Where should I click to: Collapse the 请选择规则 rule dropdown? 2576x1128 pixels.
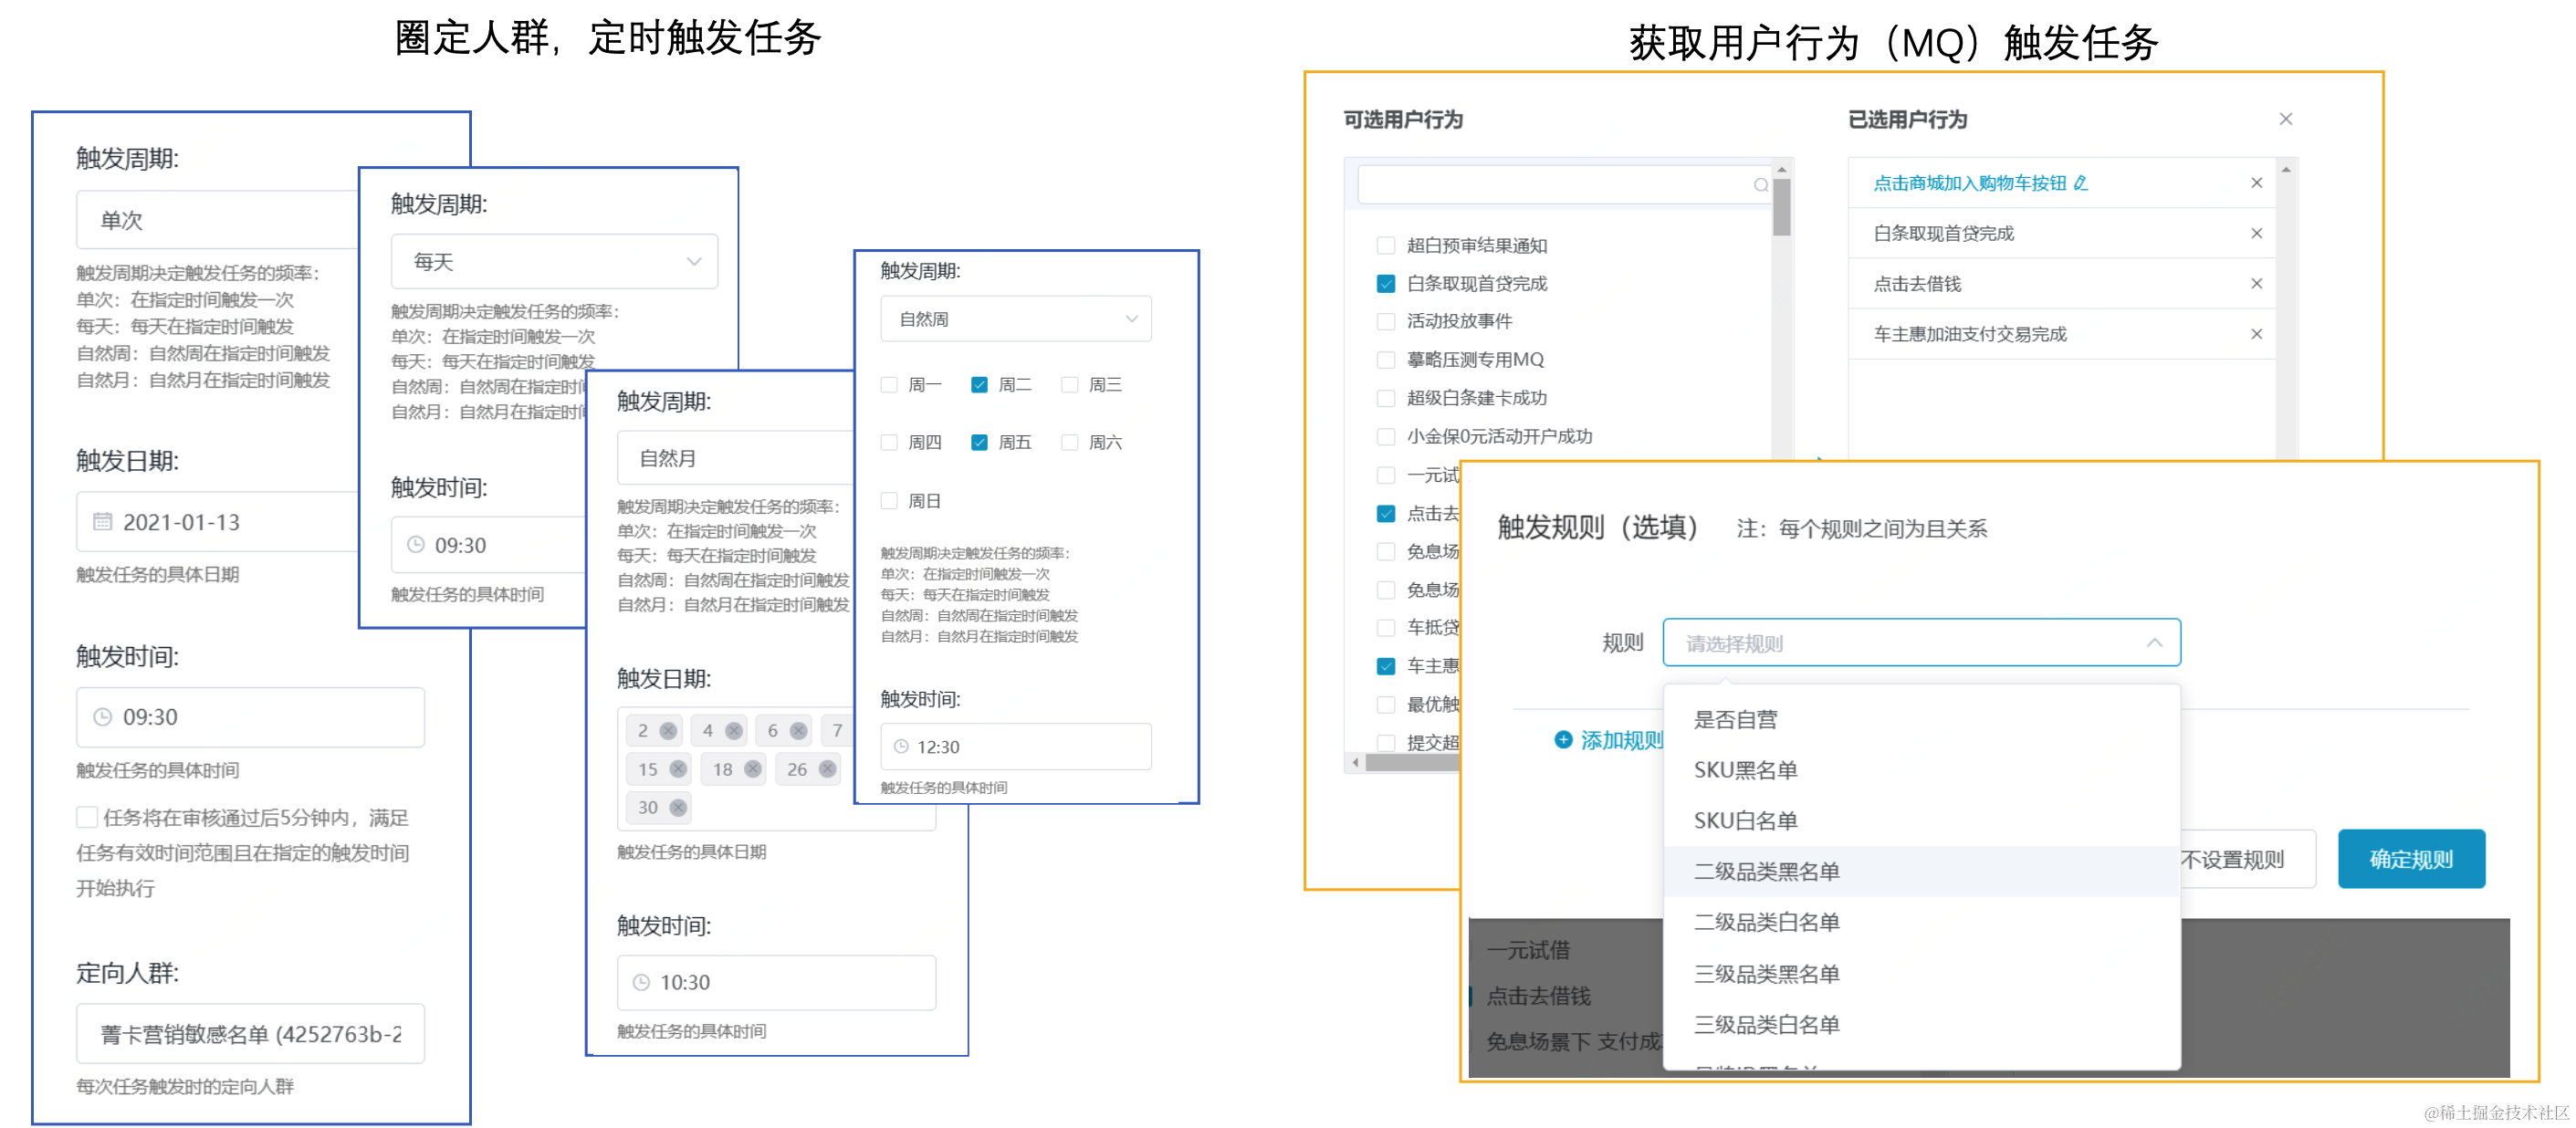pos(2154,643)
